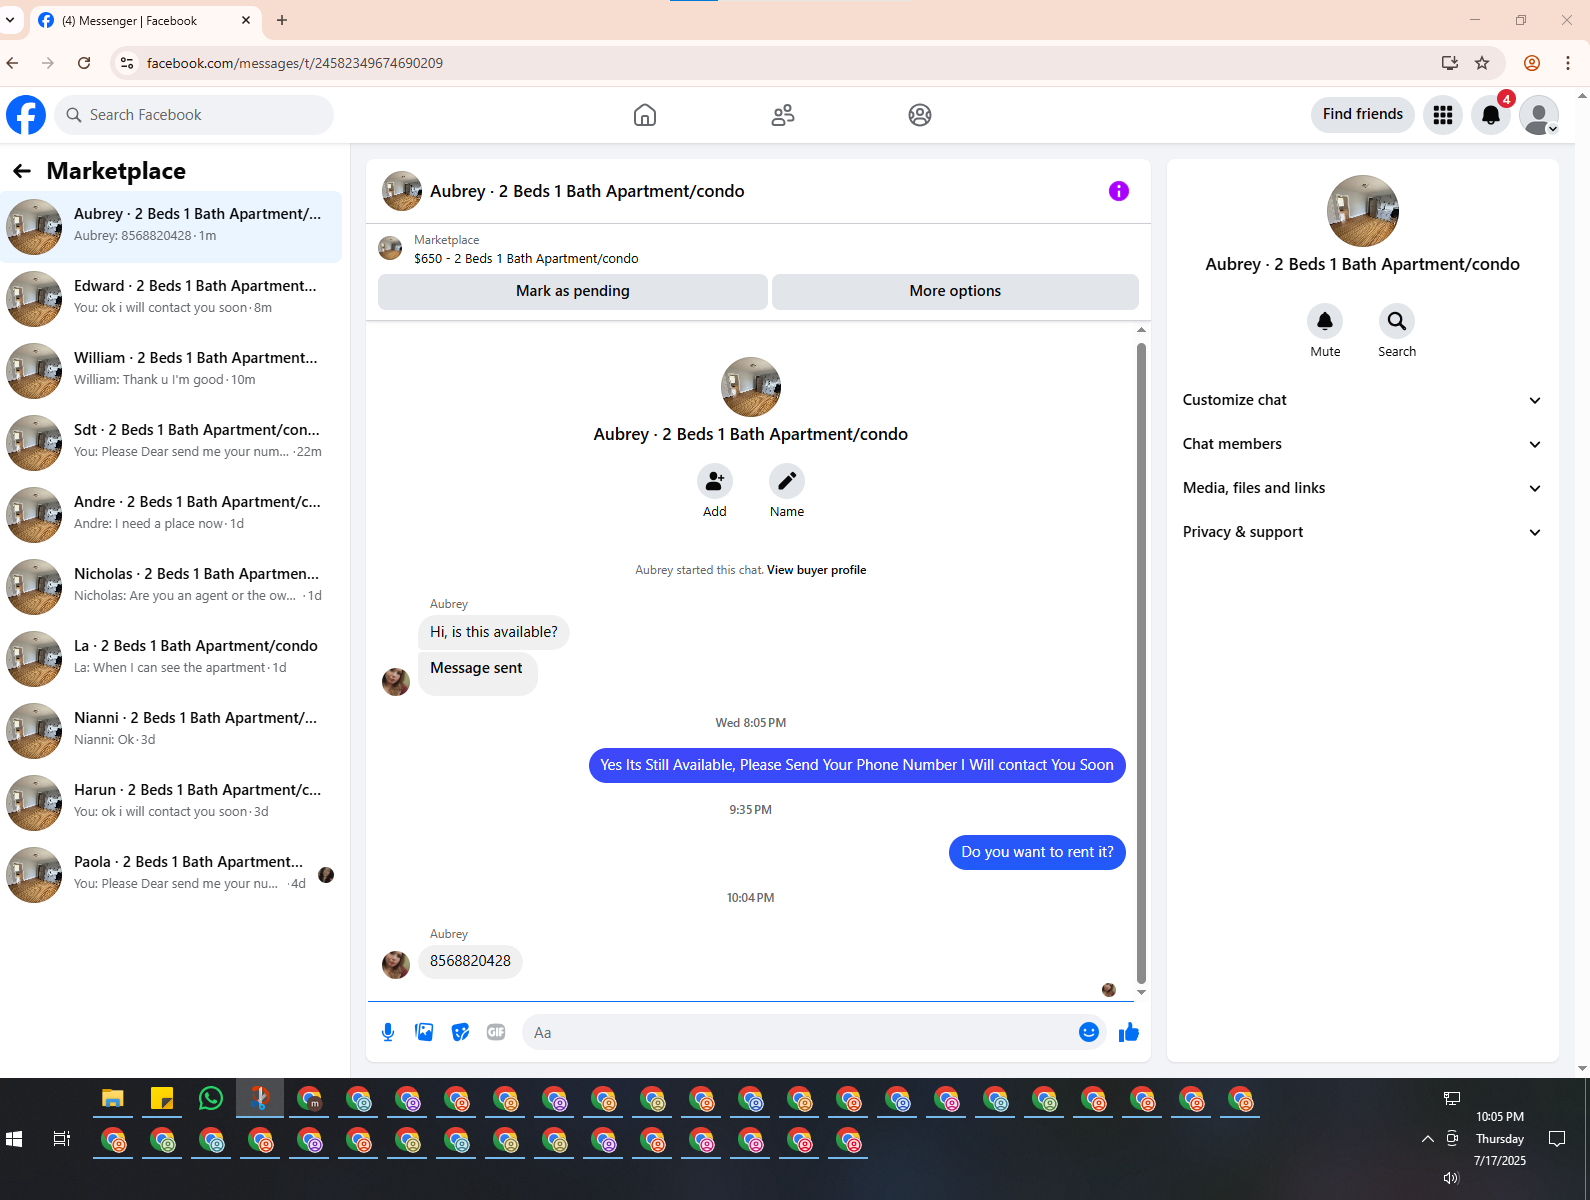
Task: Open account profile avatar menu
Action: [x=1539, y=115]
